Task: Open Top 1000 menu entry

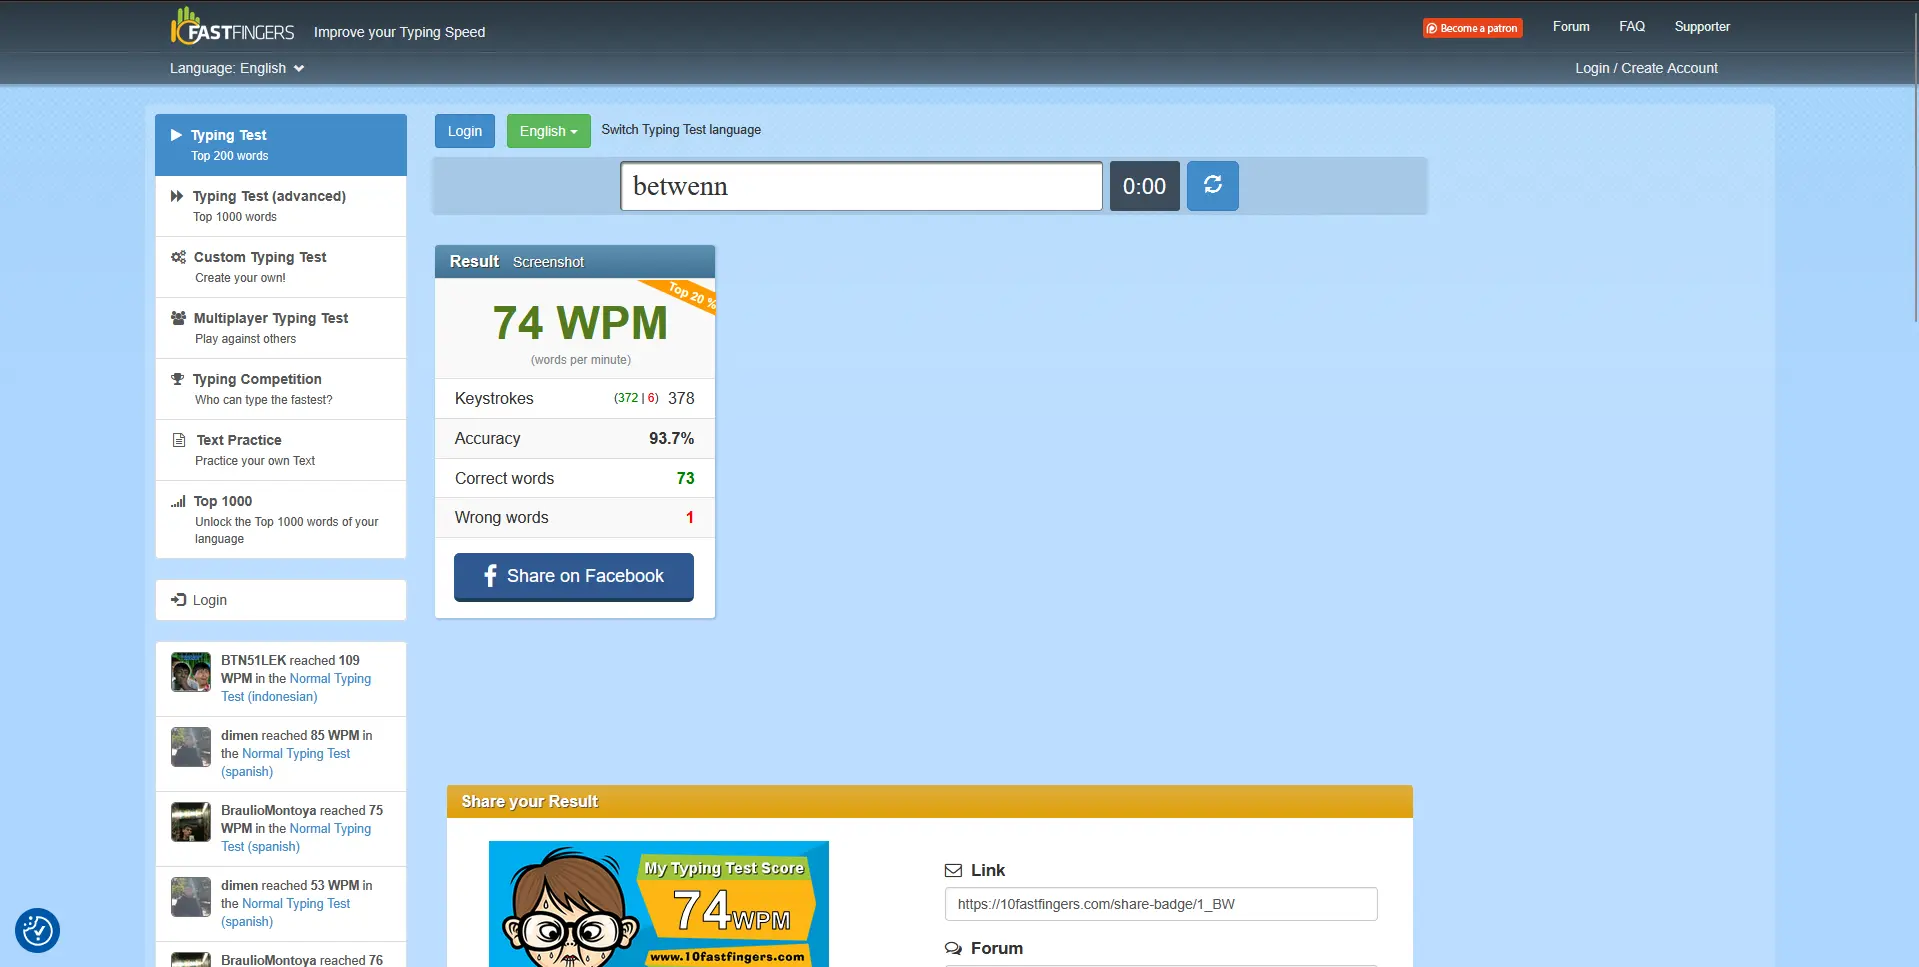Action: click(x=281, y=519)
